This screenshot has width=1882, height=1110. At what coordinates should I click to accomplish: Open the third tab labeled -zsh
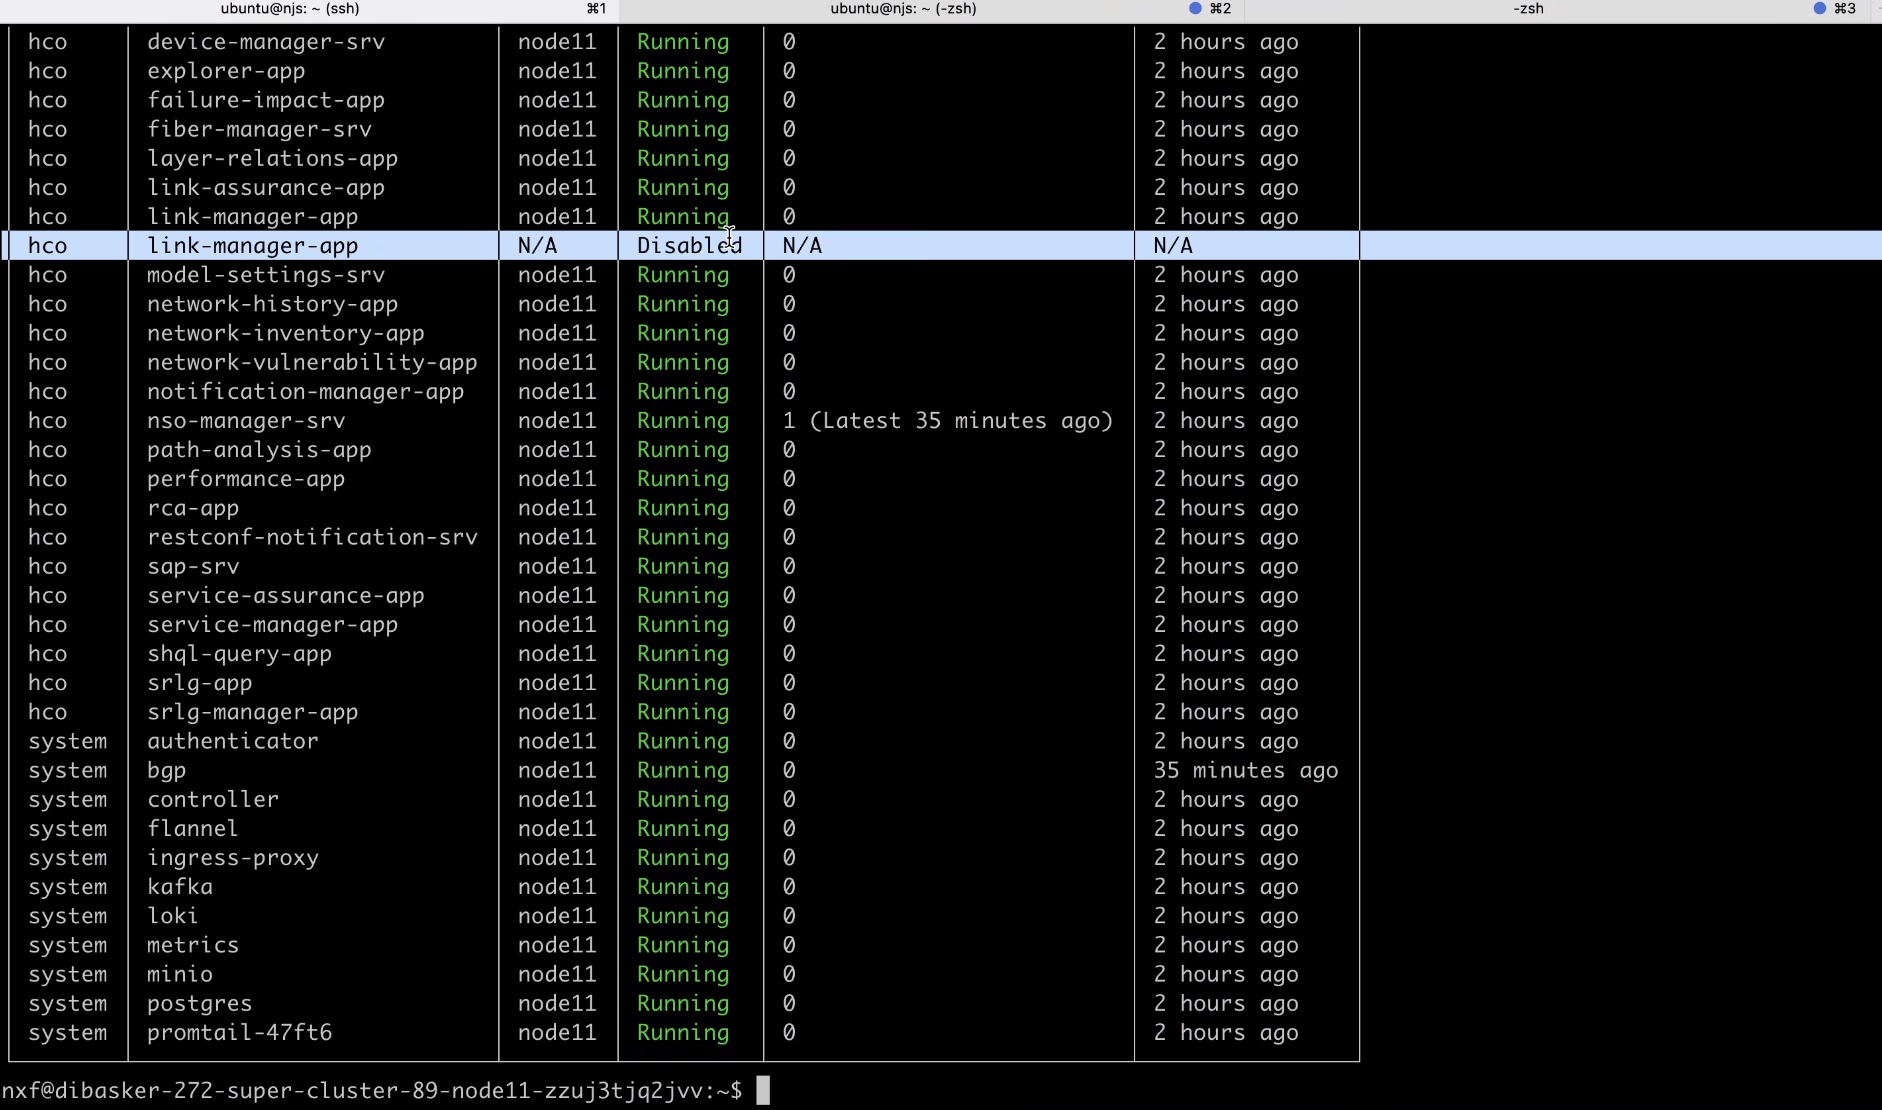1527,9
